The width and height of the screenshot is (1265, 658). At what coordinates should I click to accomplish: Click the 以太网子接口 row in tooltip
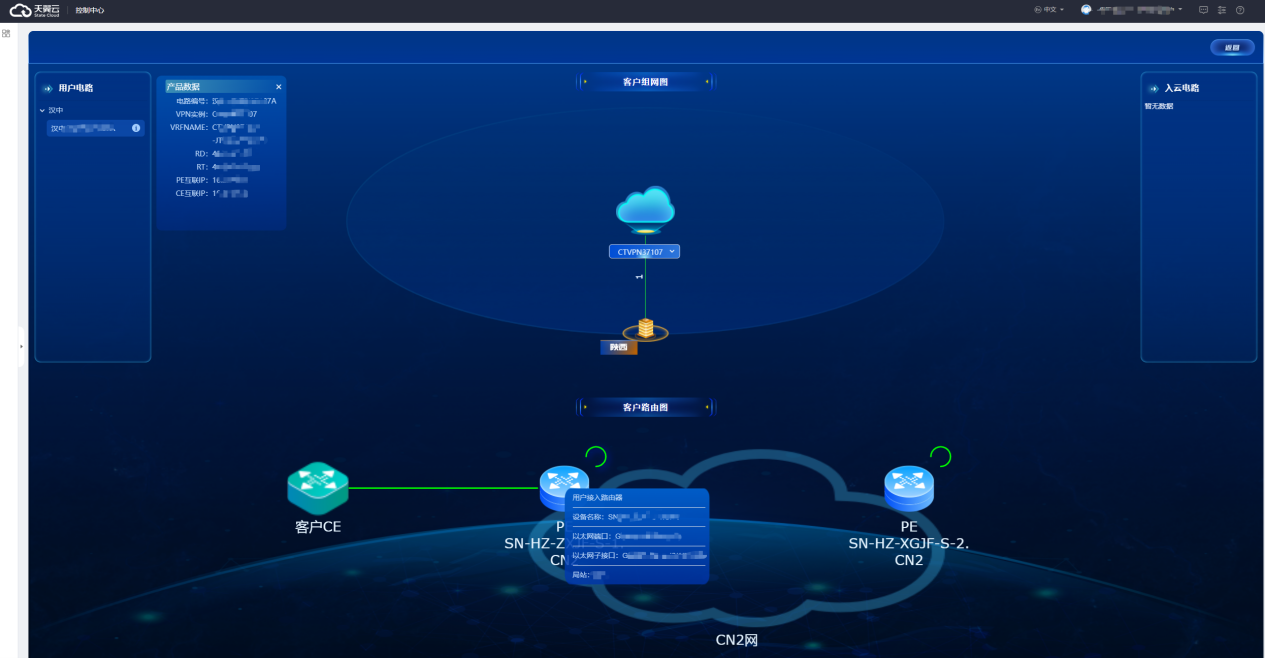638,555
